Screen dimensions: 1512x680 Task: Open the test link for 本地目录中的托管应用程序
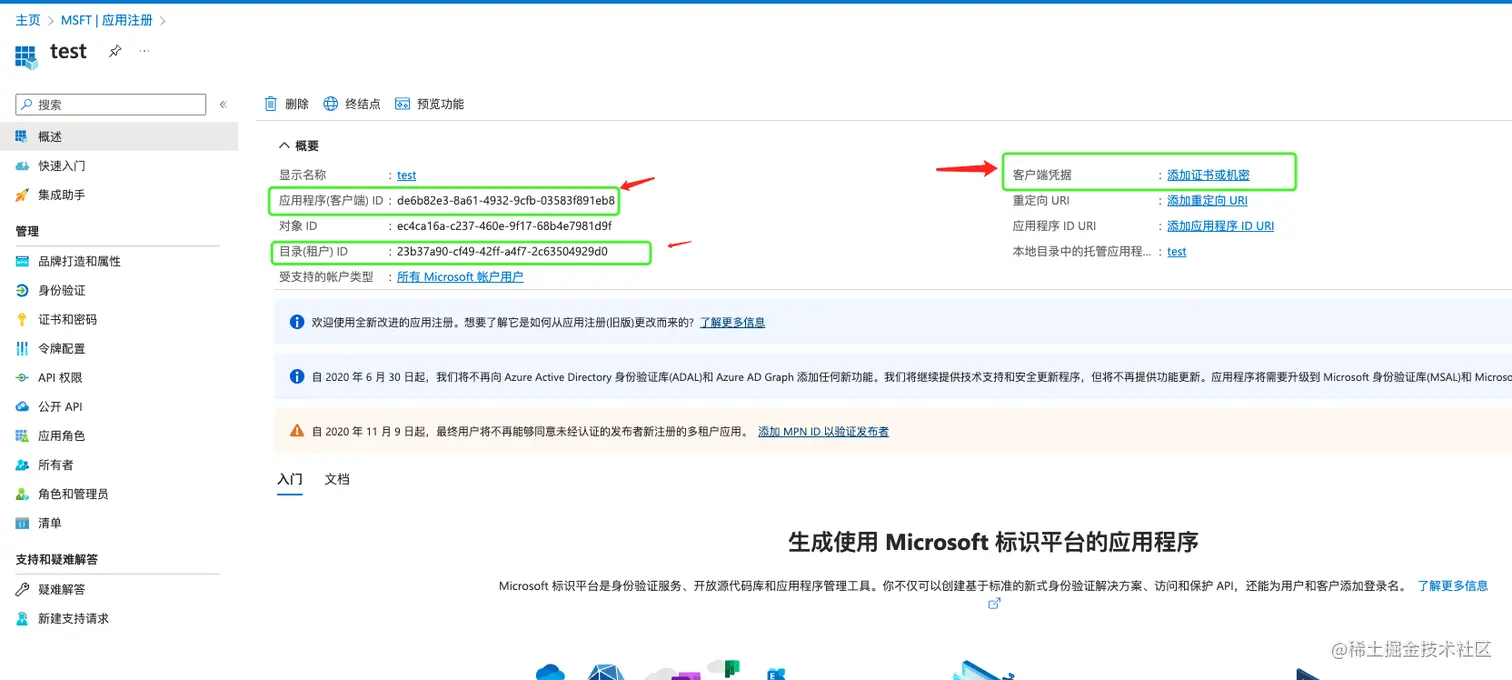click(x=1177, y=252)
